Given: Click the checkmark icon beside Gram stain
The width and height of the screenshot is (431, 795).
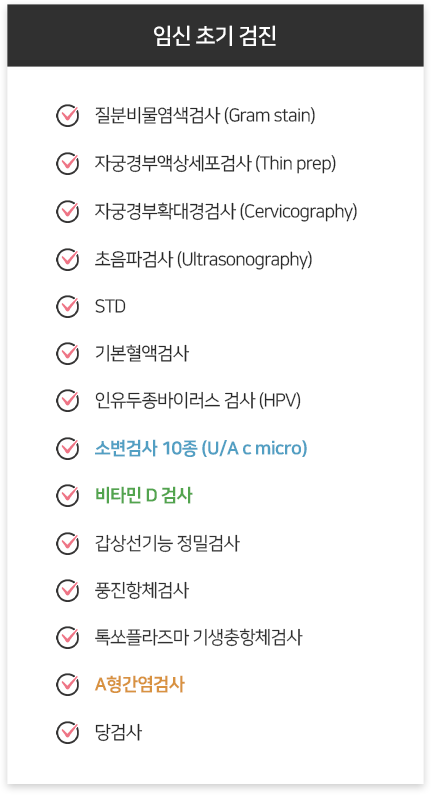Looking at the screenshot, I should coord(67,116).
